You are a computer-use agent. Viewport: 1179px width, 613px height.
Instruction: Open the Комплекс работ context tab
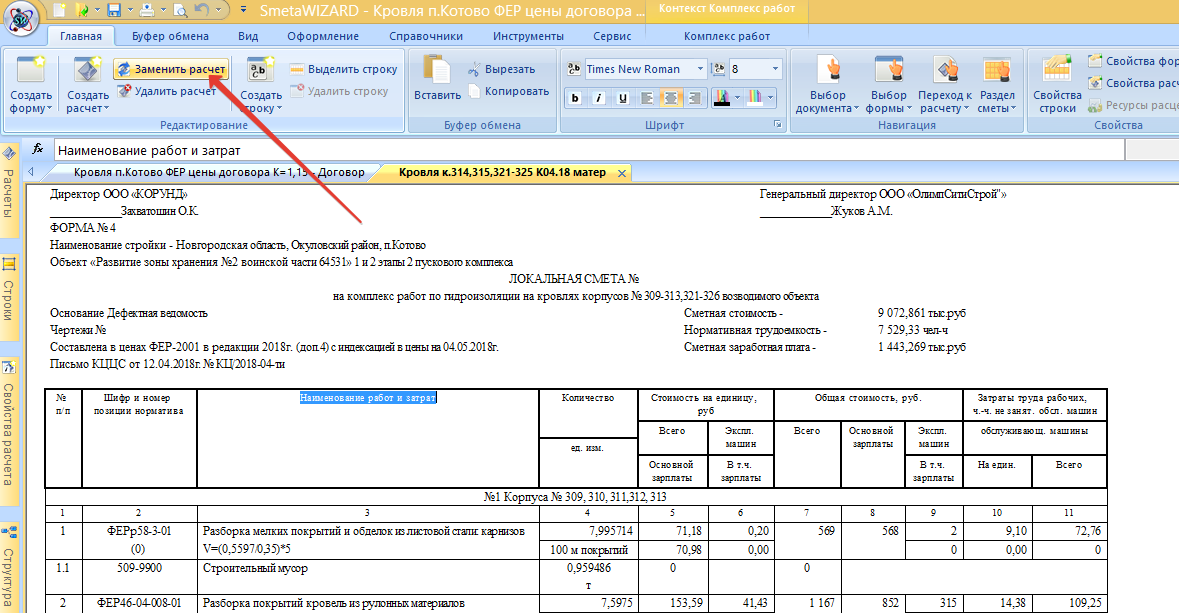[726, 36]
